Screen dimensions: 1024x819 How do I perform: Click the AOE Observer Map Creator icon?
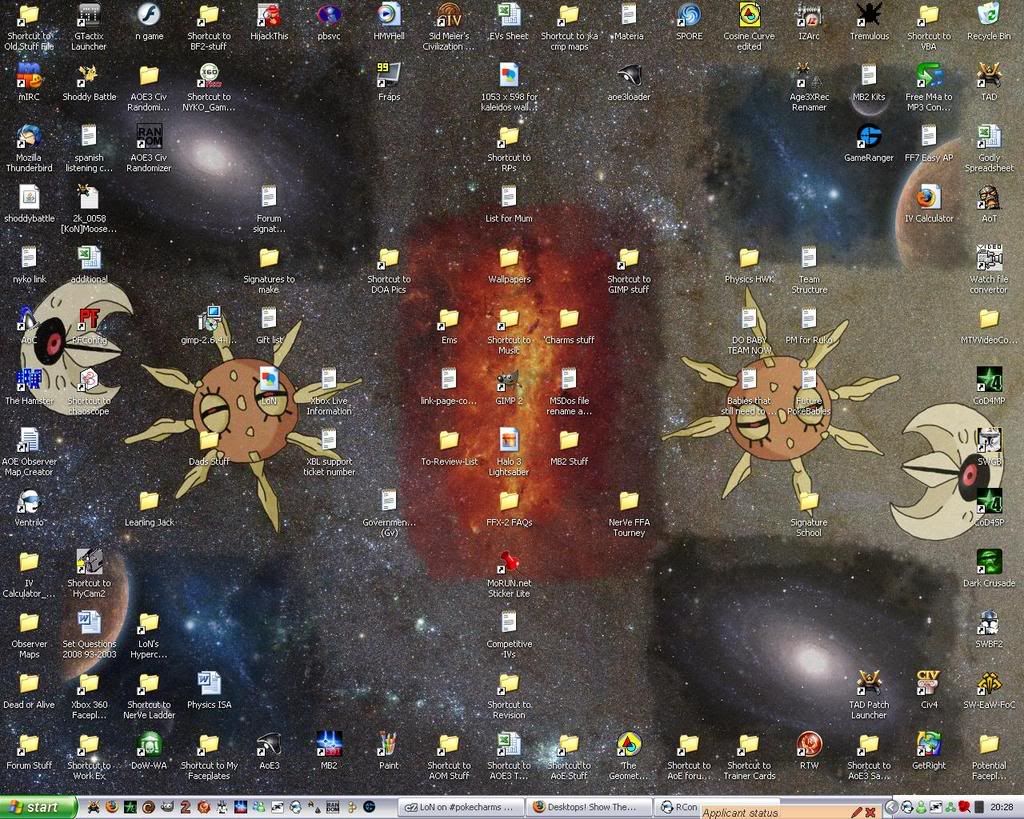29,440
